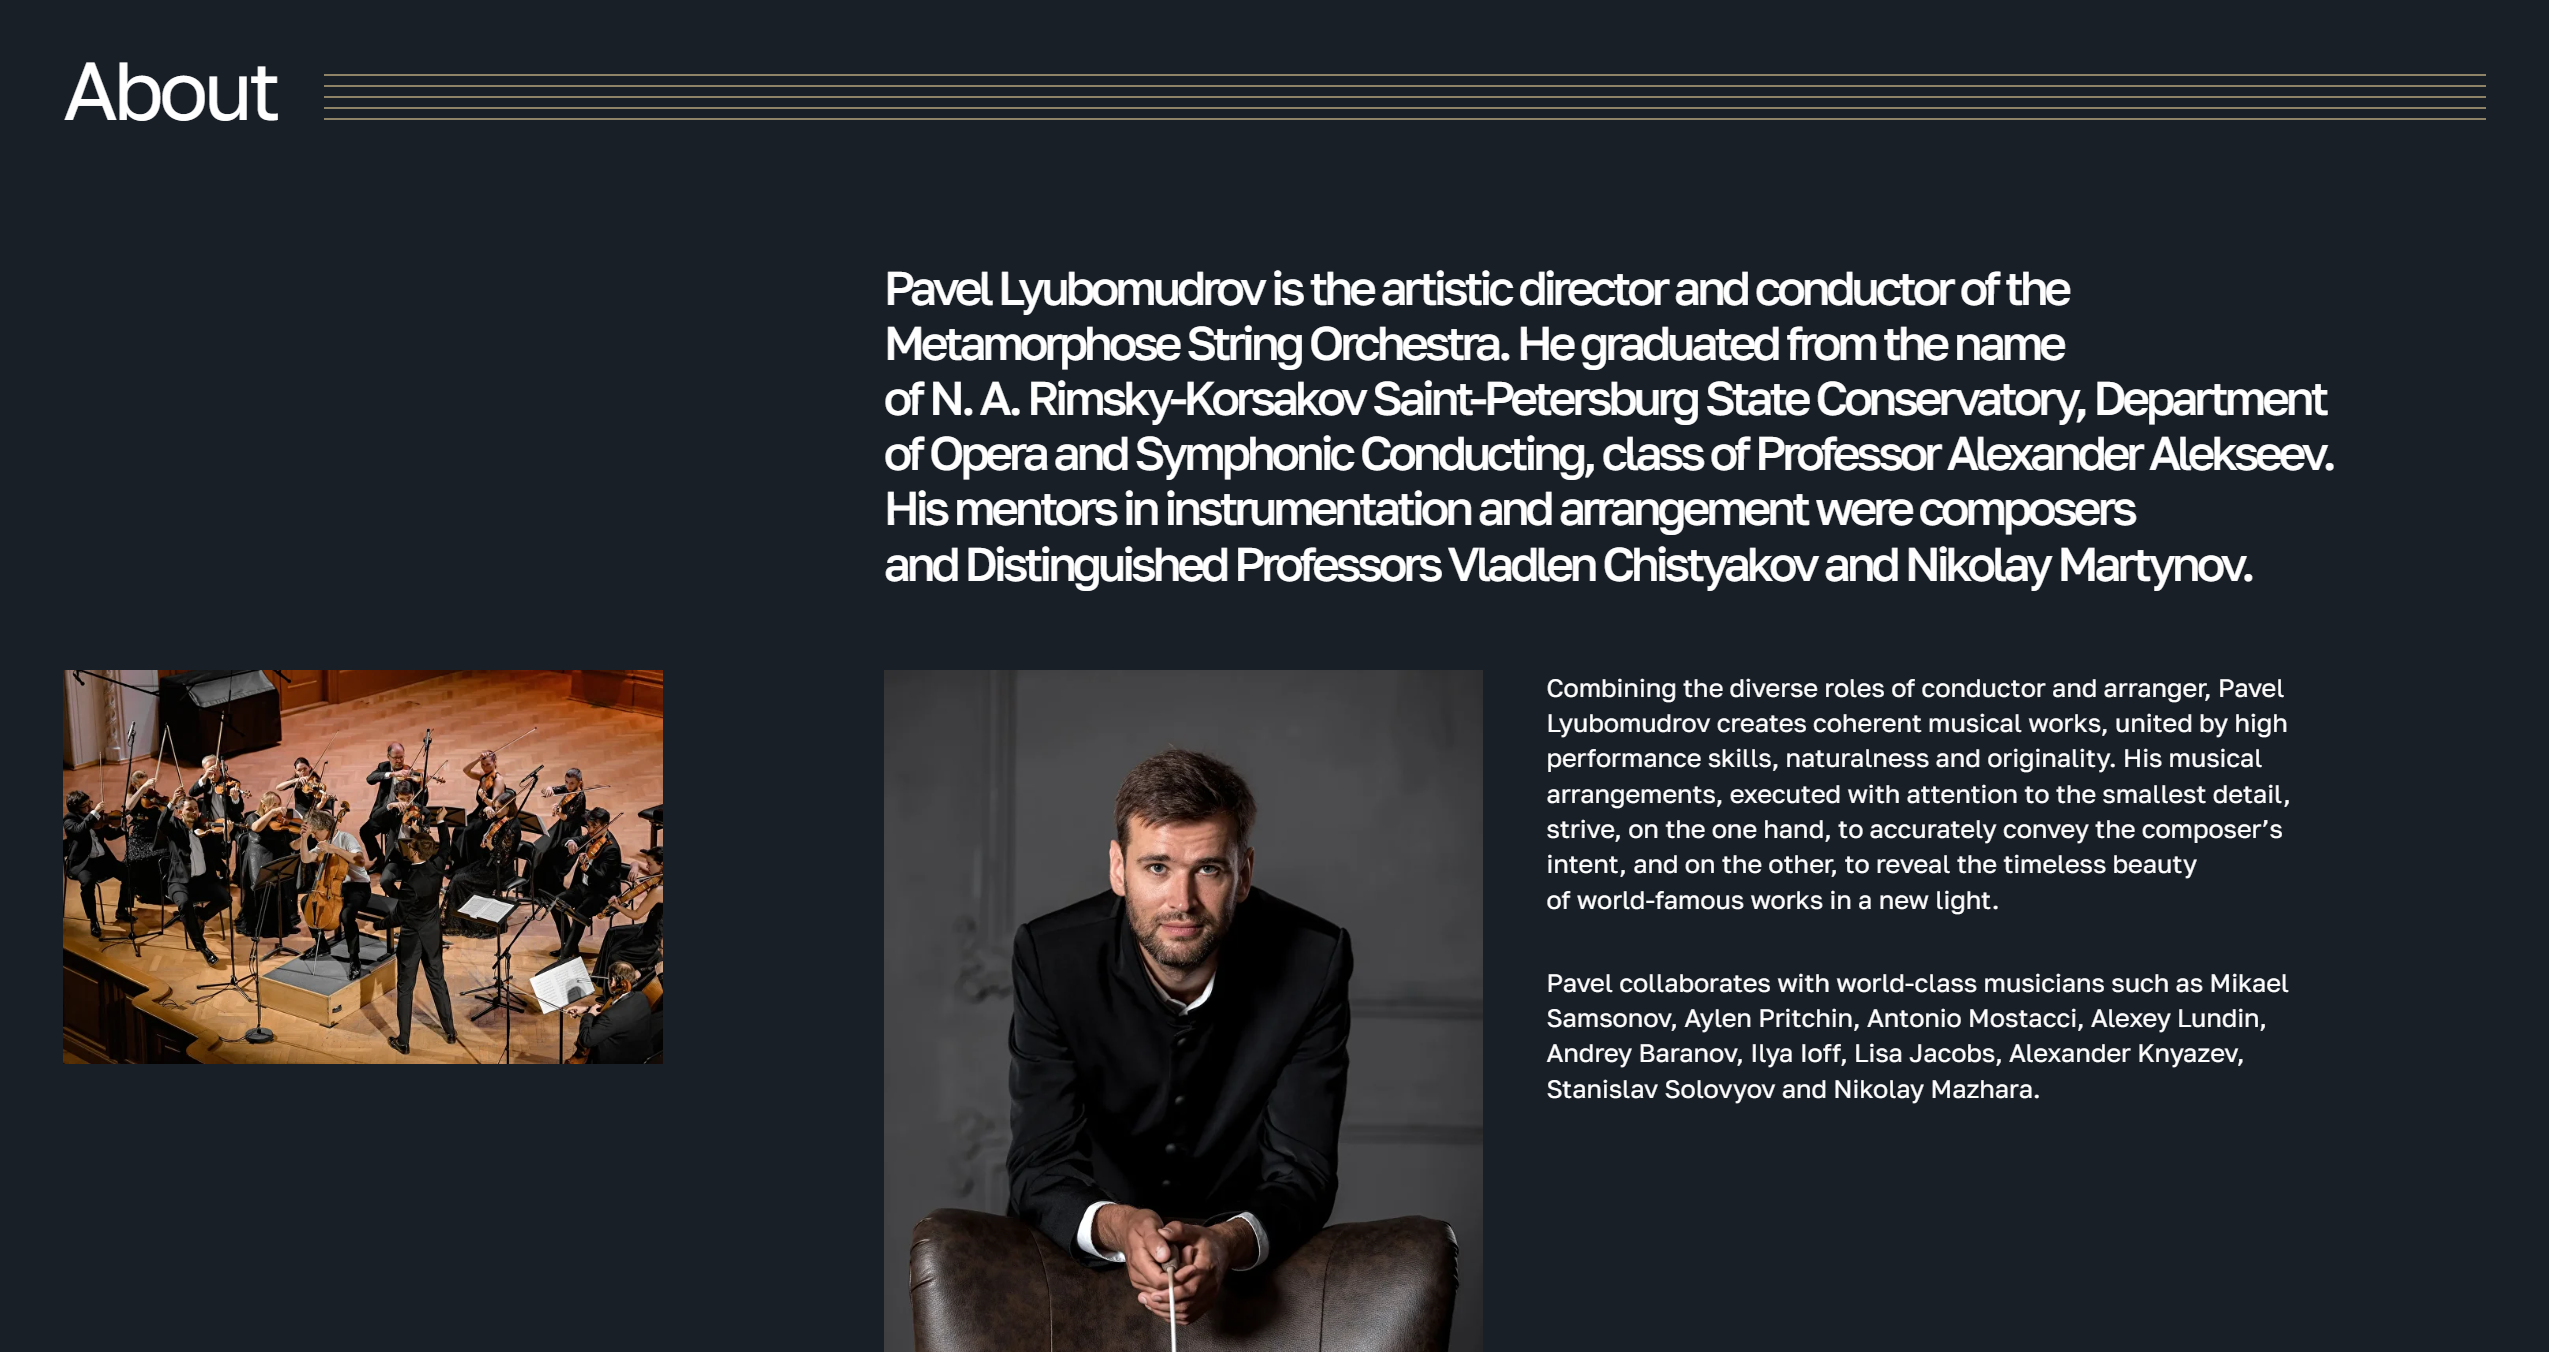The height and width of the screenshot is (1352, 2549).
Task: Click the name Antonio Mostacci
Action: 1971,1019
